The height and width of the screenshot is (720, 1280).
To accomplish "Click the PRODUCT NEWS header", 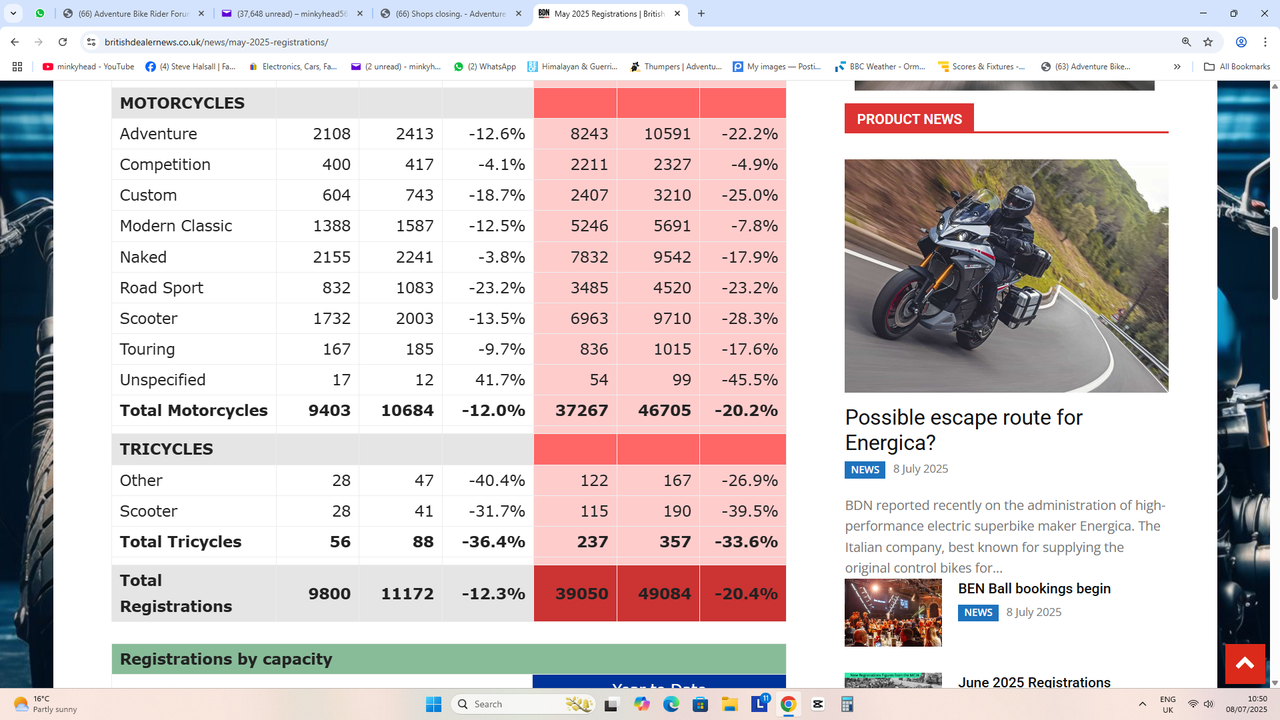I will [x=909, y=119].
